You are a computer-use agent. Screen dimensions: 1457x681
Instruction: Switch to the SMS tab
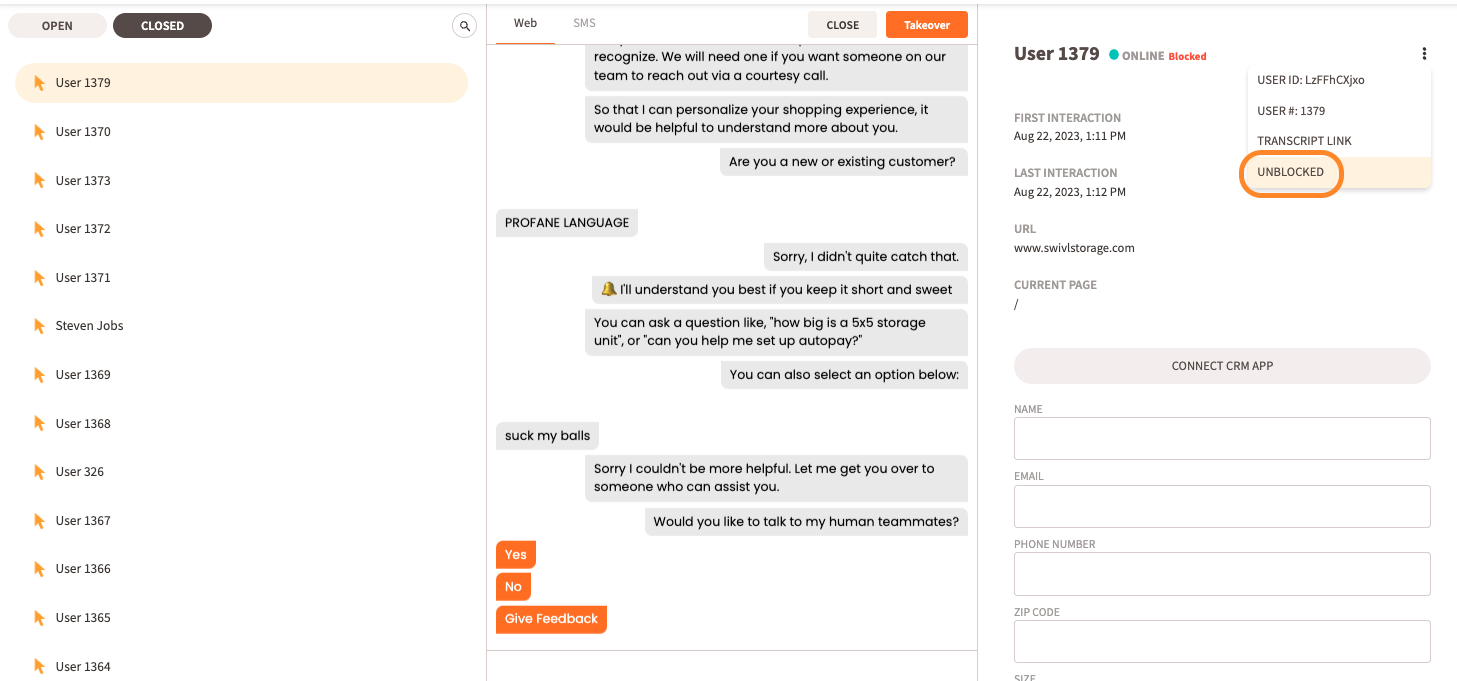tap(584, 23)
